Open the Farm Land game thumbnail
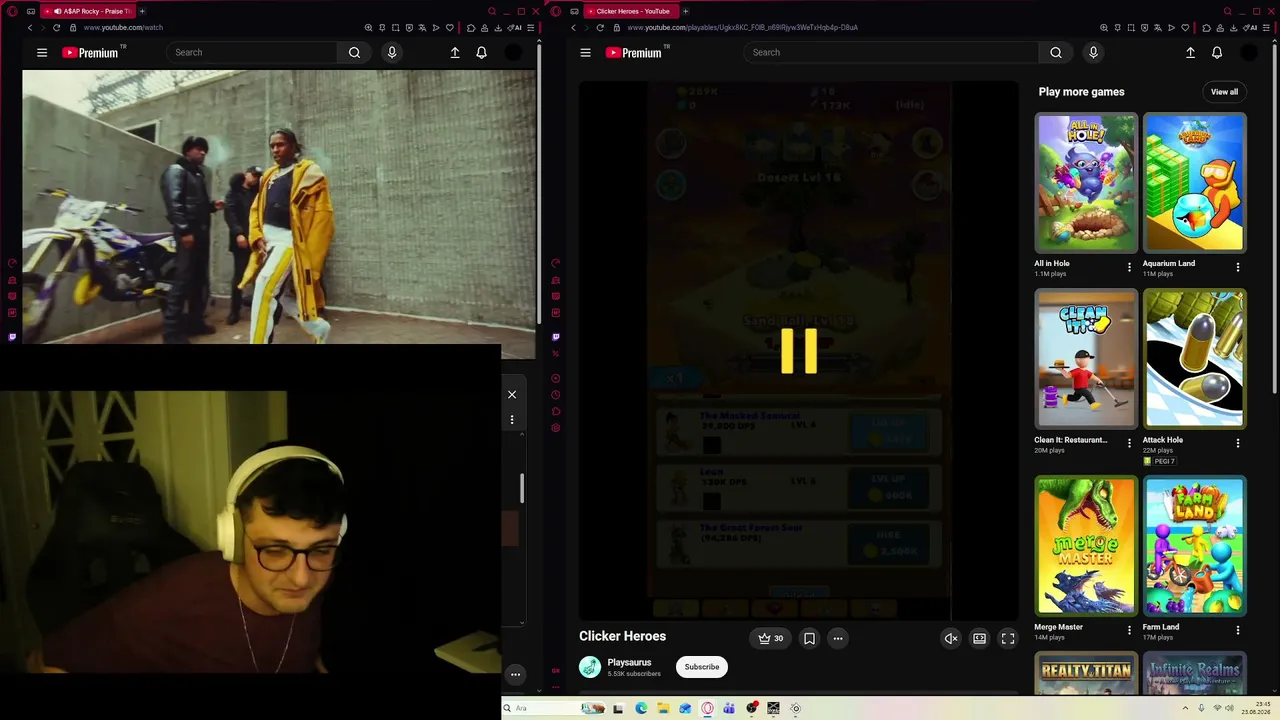1280x720 pixels. (x=1195, y=545)
